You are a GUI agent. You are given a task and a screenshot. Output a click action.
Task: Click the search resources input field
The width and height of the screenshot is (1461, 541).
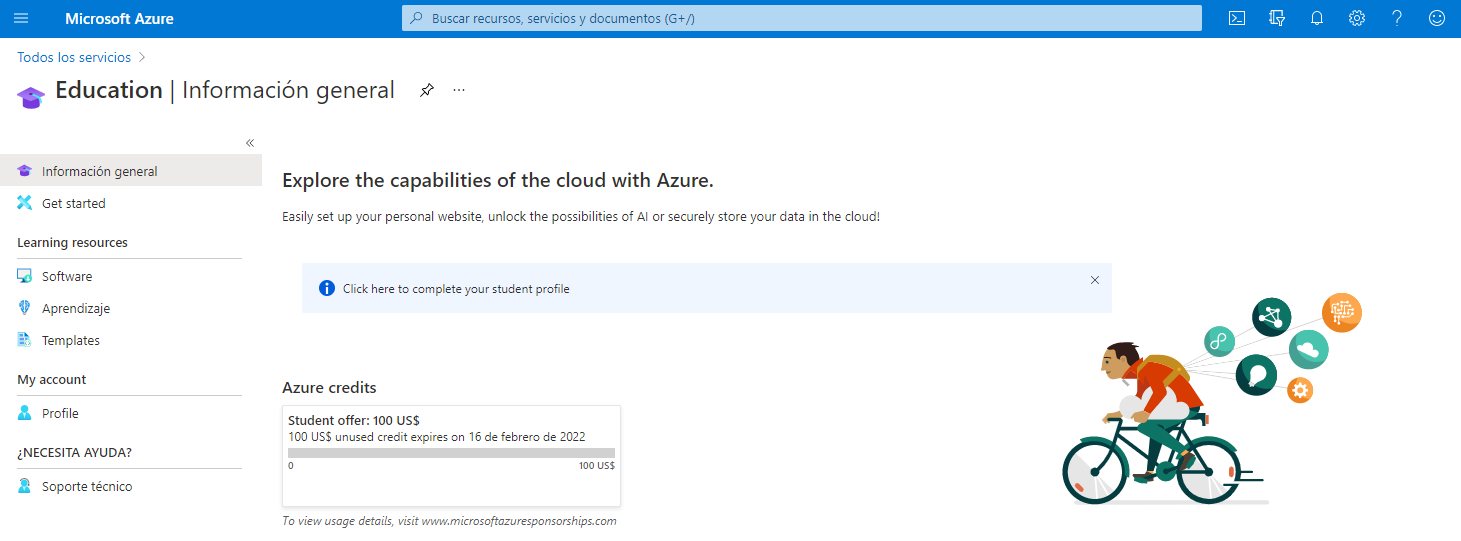[x=800, y=18]
